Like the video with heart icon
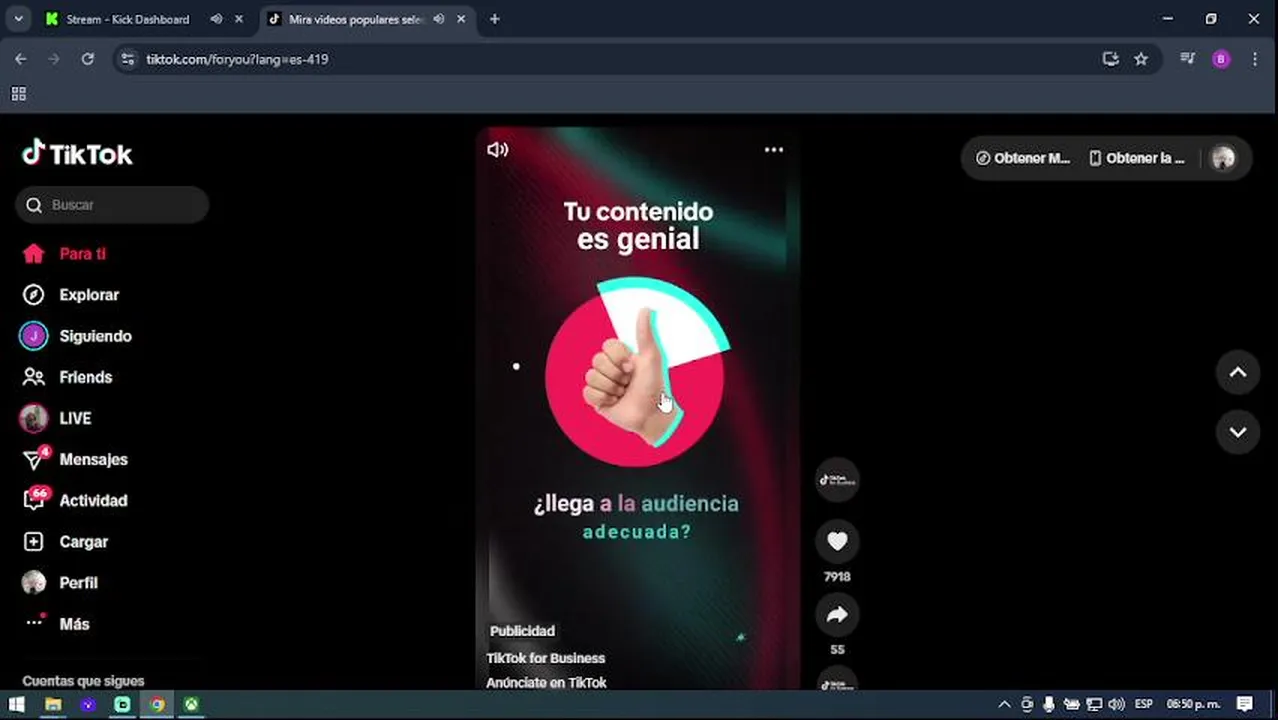Viewport: 1278px width, 720px height. tap(837, 541)
